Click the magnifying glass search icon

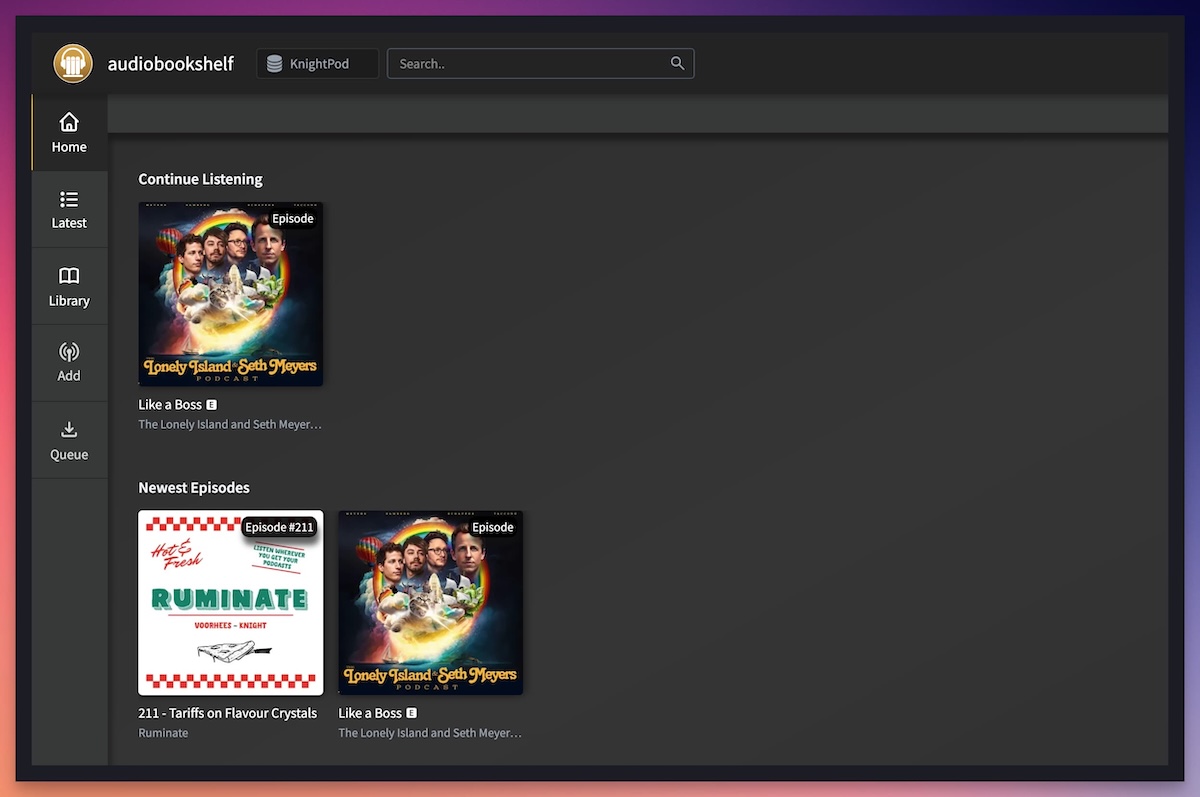point(677,64)
